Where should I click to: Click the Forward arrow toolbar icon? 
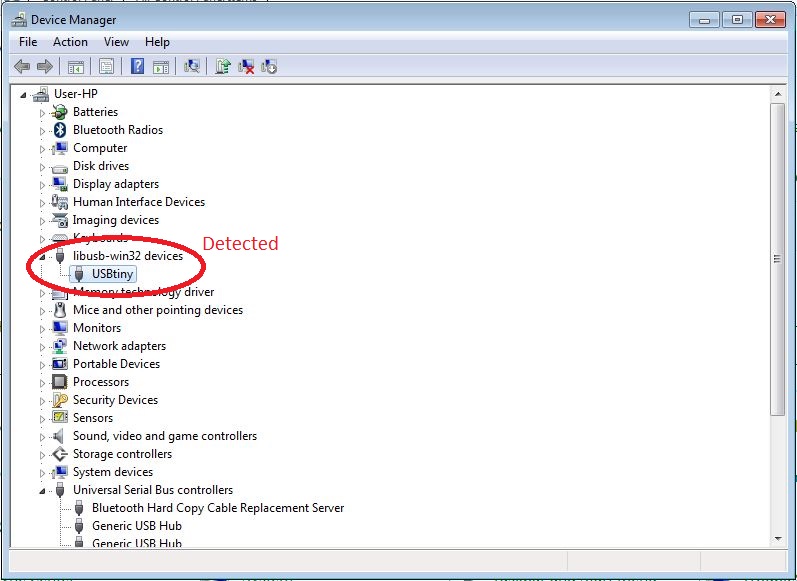(45, 66)
